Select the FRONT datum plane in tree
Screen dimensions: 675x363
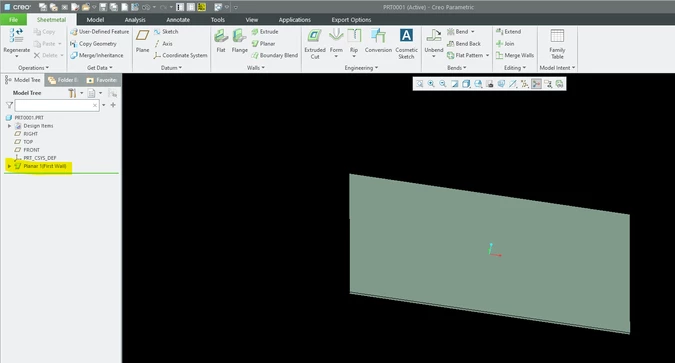[x=31, y=150]
